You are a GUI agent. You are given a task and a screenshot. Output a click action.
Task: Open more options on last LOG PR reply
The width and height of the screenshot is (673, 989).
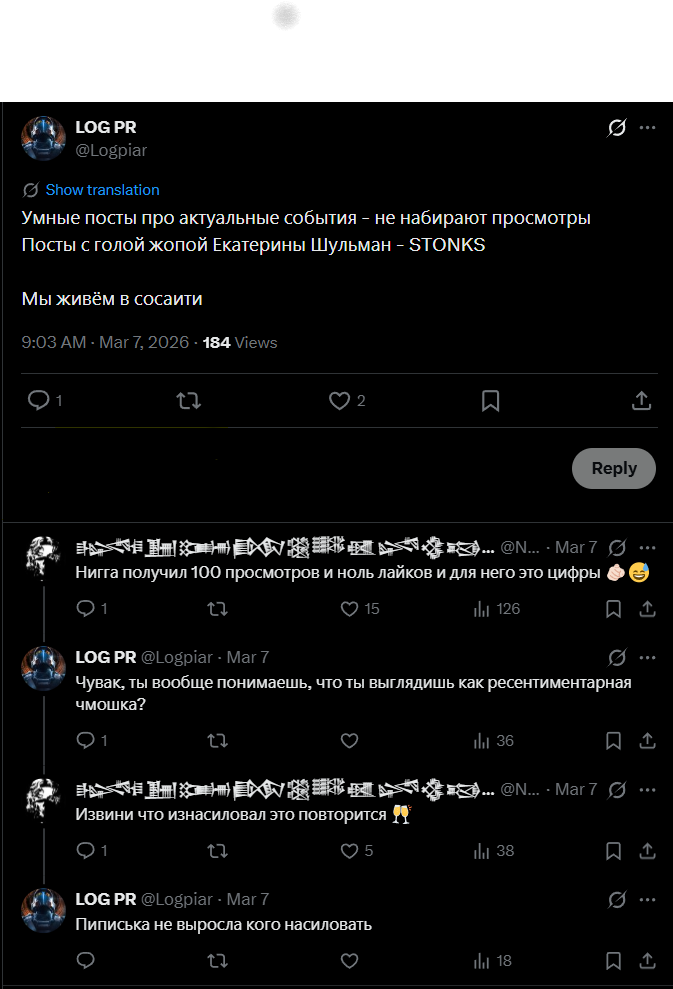tap(647, 899)
